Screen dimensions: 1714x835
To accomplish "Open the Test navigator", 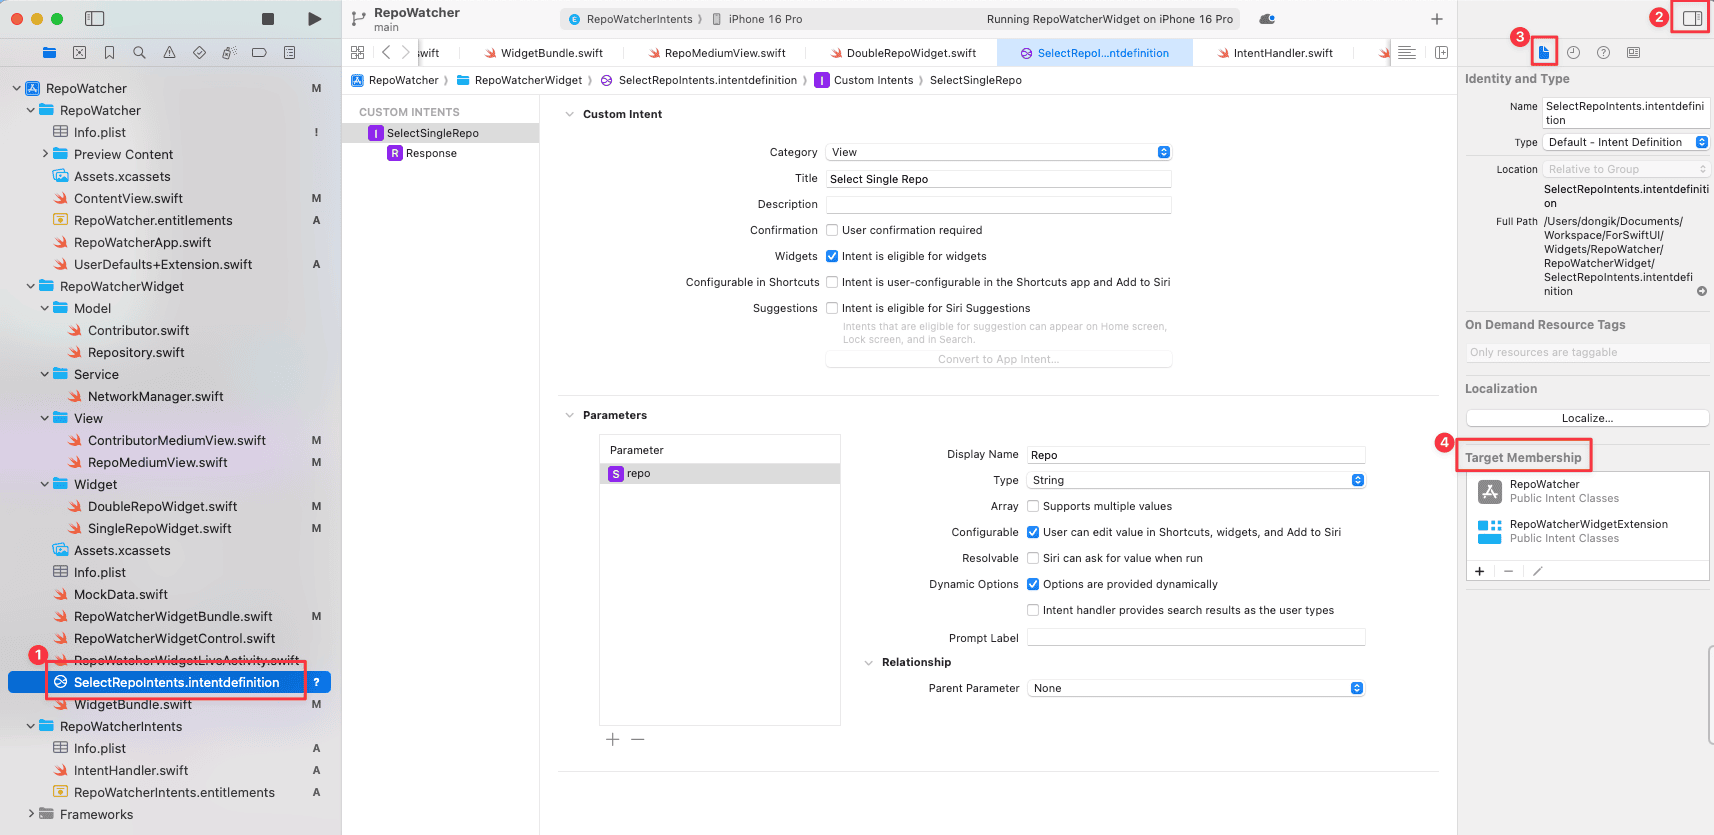I will 199,52.
